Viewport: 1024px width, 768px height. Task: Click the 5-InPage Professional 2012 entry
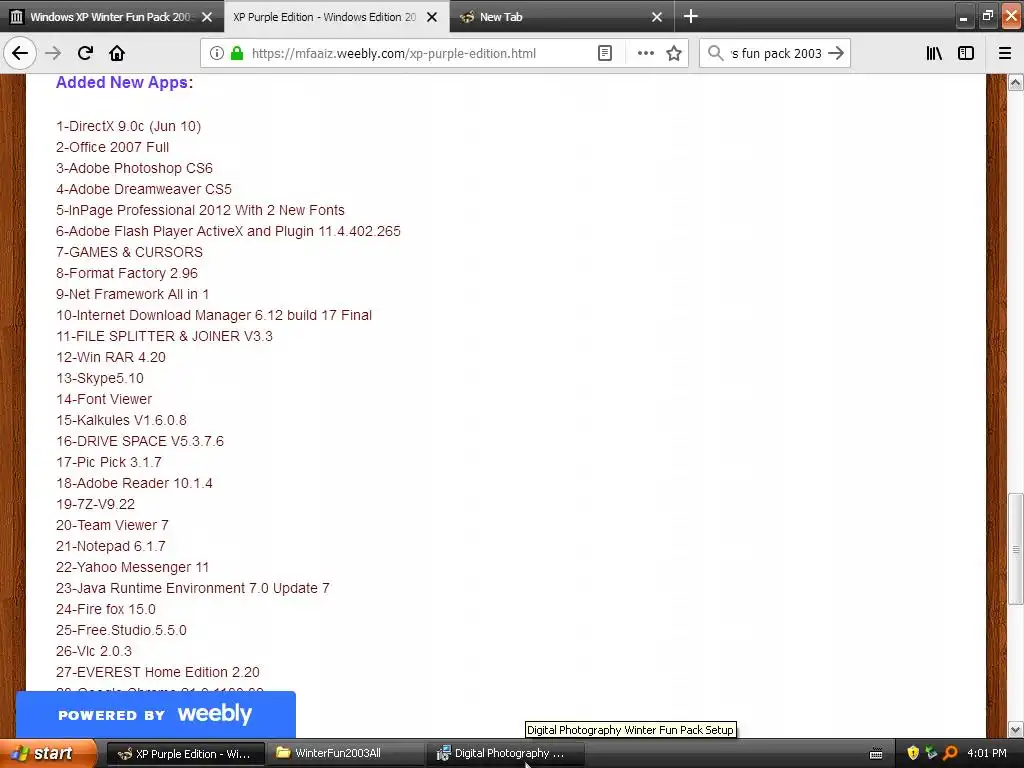tap(200, 210)
